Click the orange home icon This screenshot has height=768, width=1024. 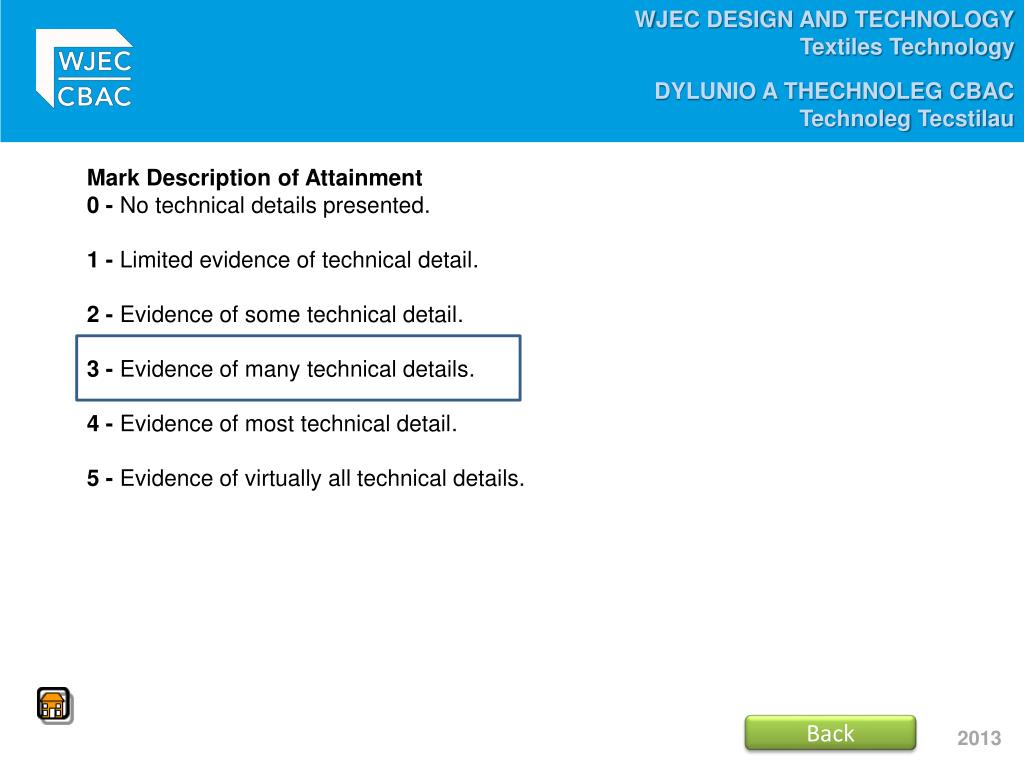(x=54, y=705)
